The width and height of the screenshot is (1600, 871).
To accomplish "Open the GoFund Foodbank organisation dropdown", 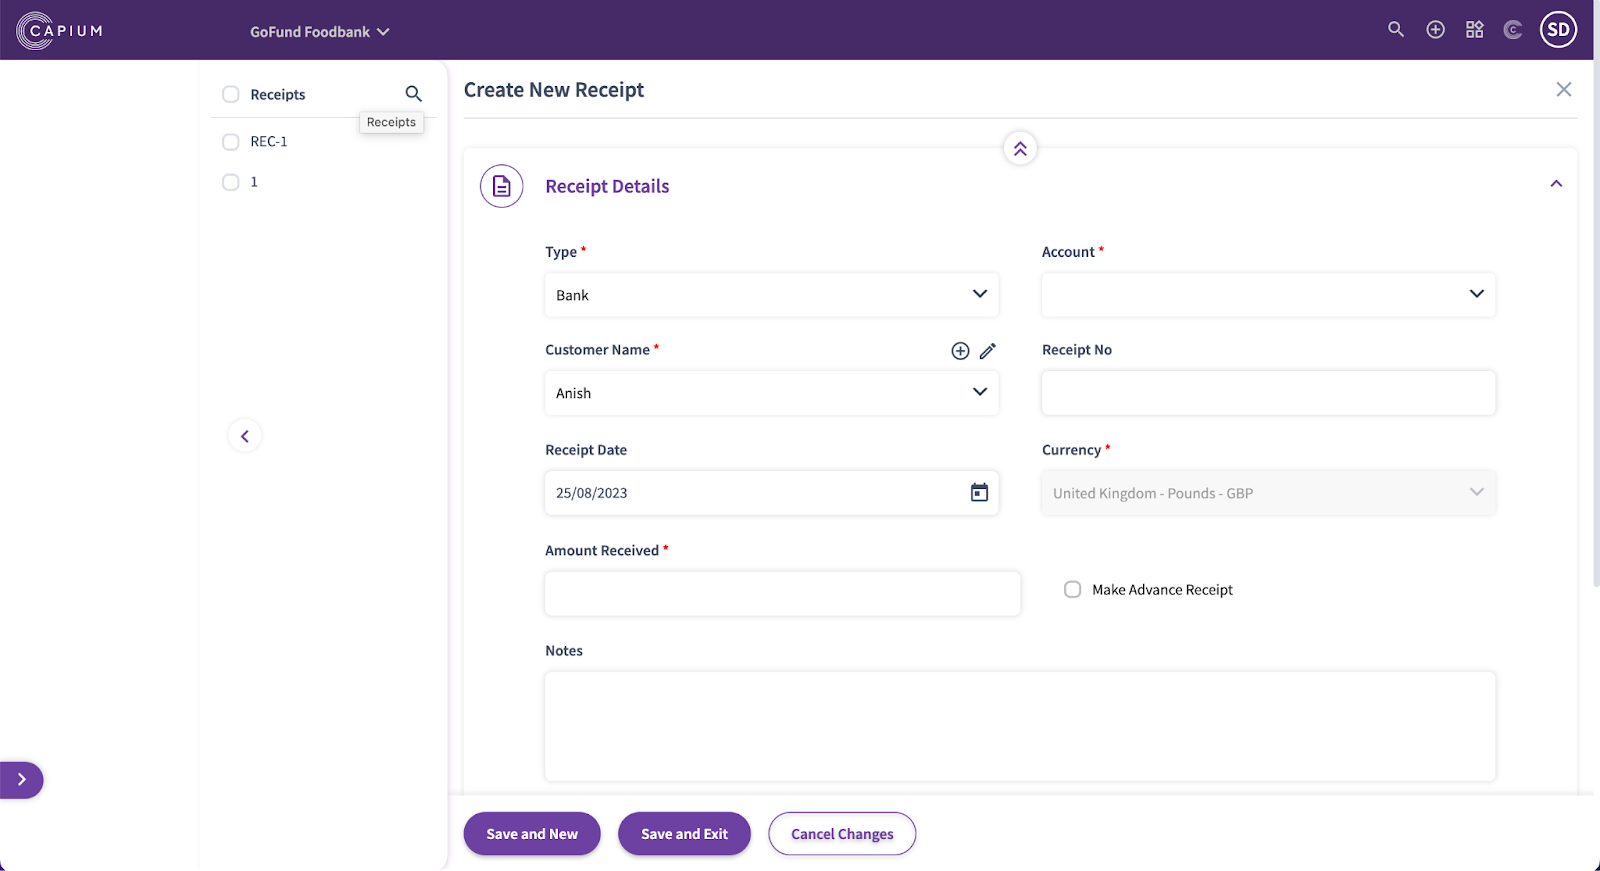I will [320, 32].
